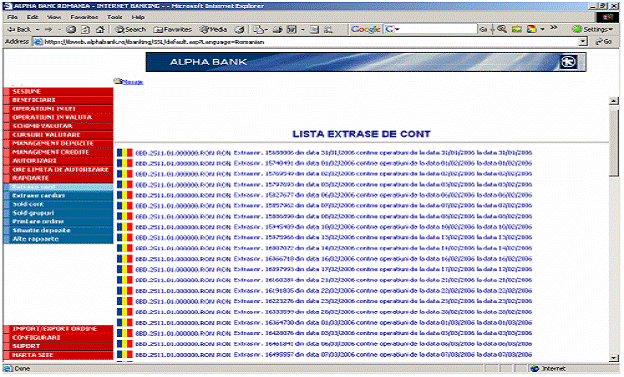The width and height of the screenshot is (624, 377).
Task: Collapse the RAPOARTE sidebar menu
Action: 58,178
